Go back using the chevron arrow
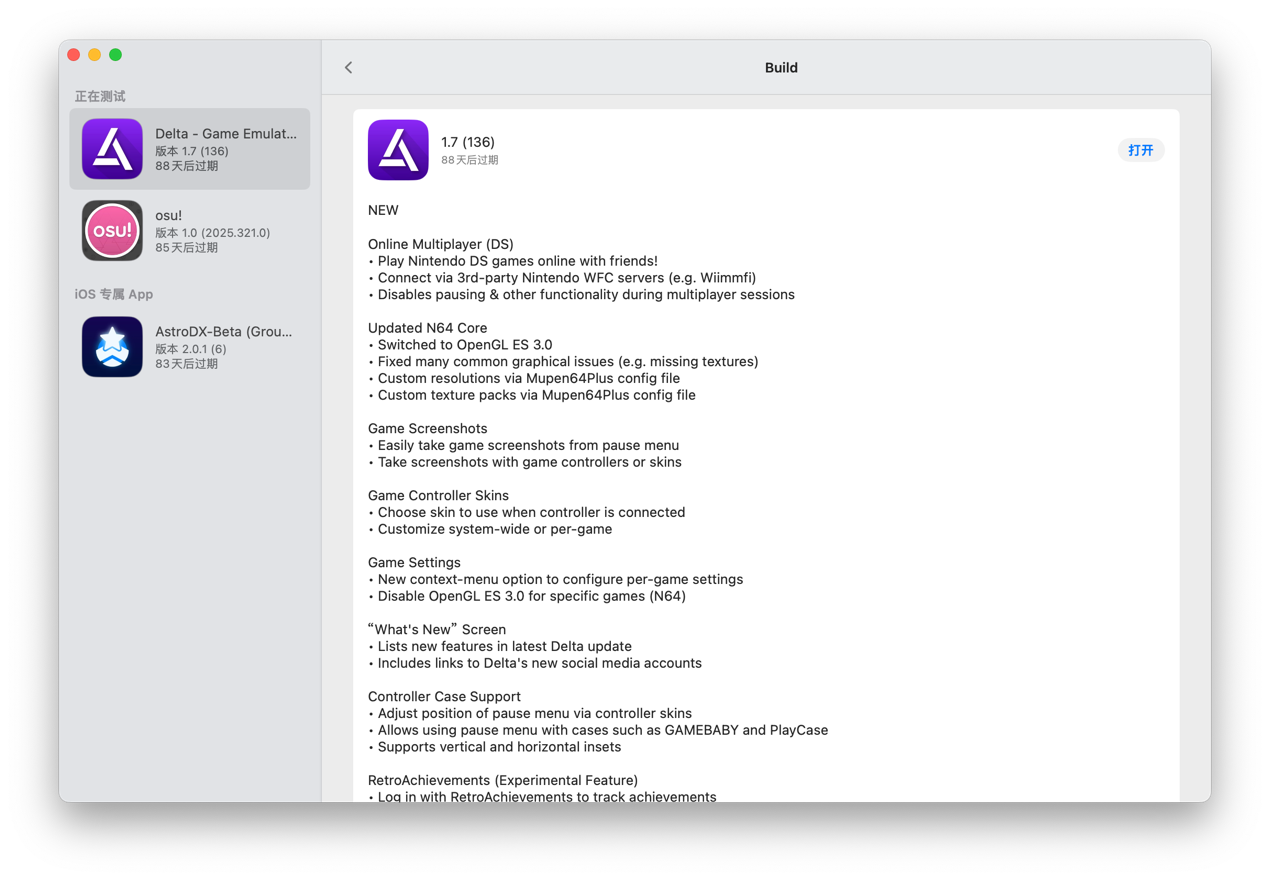Image resolution: width=1270 pixels, height=880 pixels. tap(348, 68)
